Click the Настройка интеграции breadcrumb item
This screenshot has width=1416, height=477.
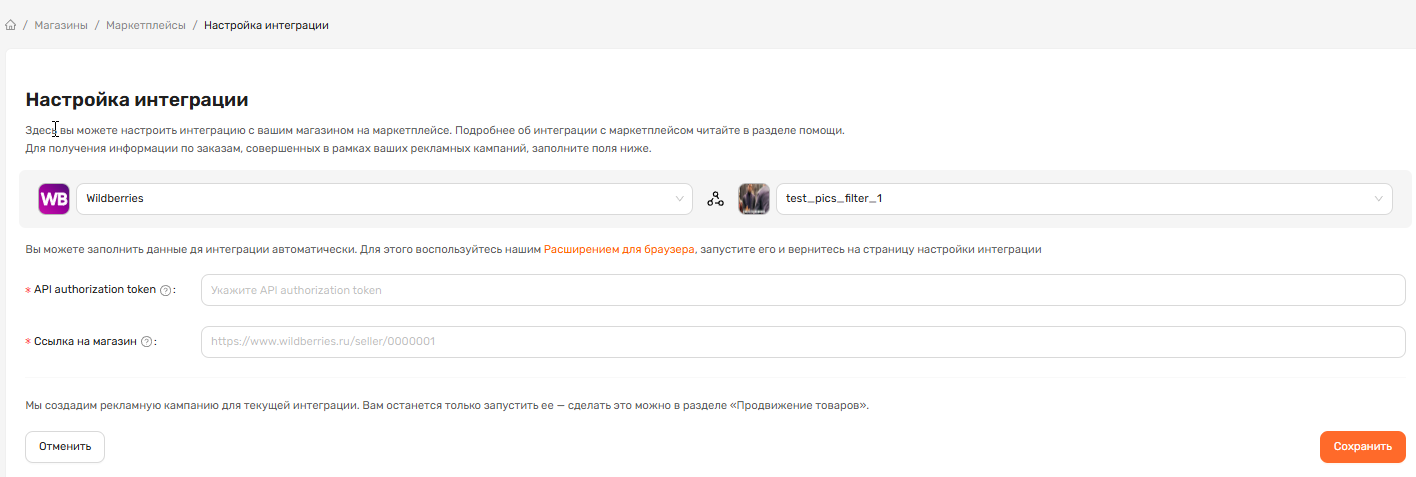click(x=266, y=25)
